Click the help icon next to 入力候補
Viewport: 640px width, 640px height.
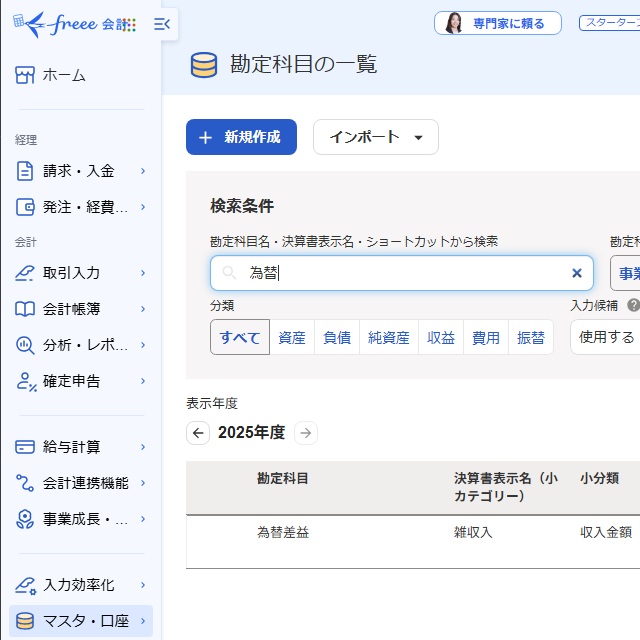pos(633,305)
